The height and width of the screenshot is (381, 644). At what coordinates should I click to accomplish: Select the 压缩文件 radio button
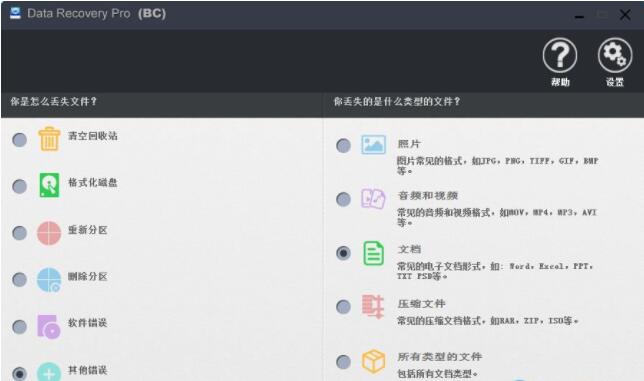click(343, 307)
